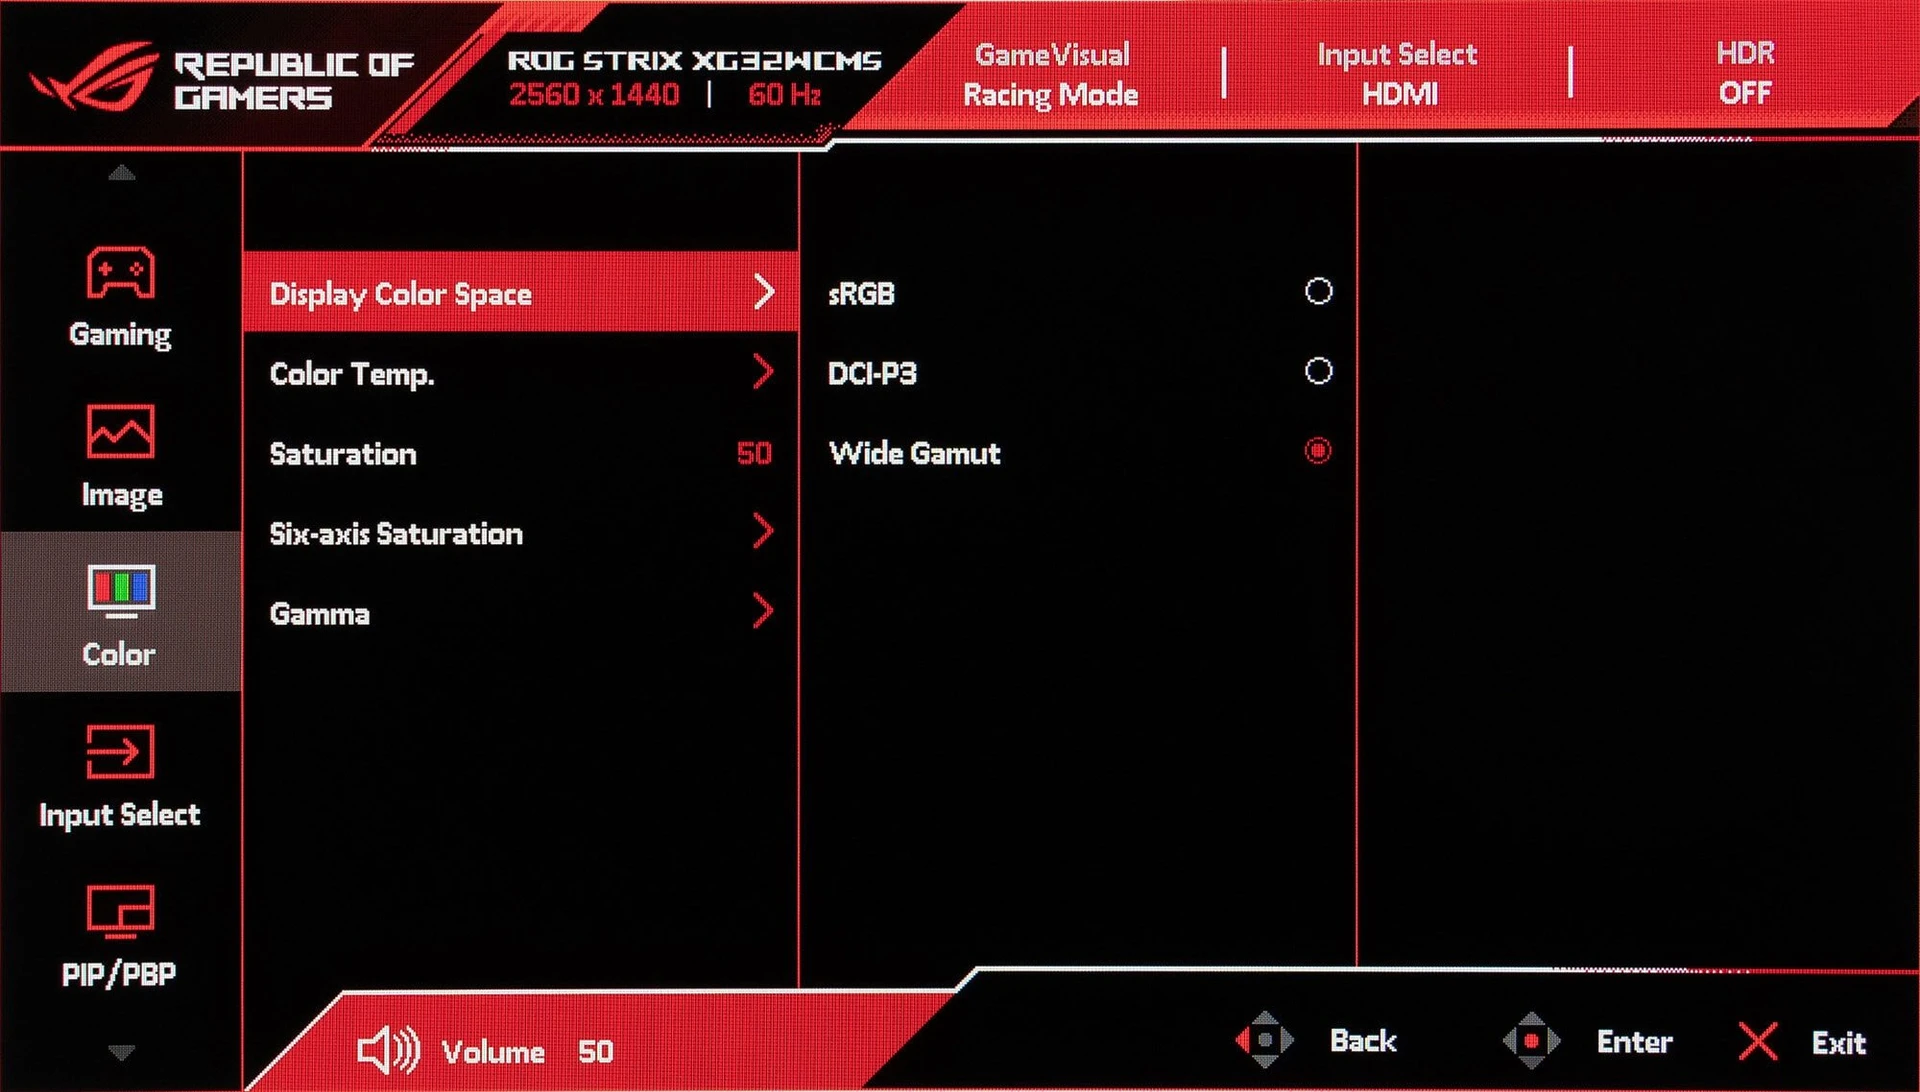Image resolution: width=1920 pixels, height=1092 pixels.
Task: Click ROG STRIX XG32WCMS model name
Action: point(695,60)
